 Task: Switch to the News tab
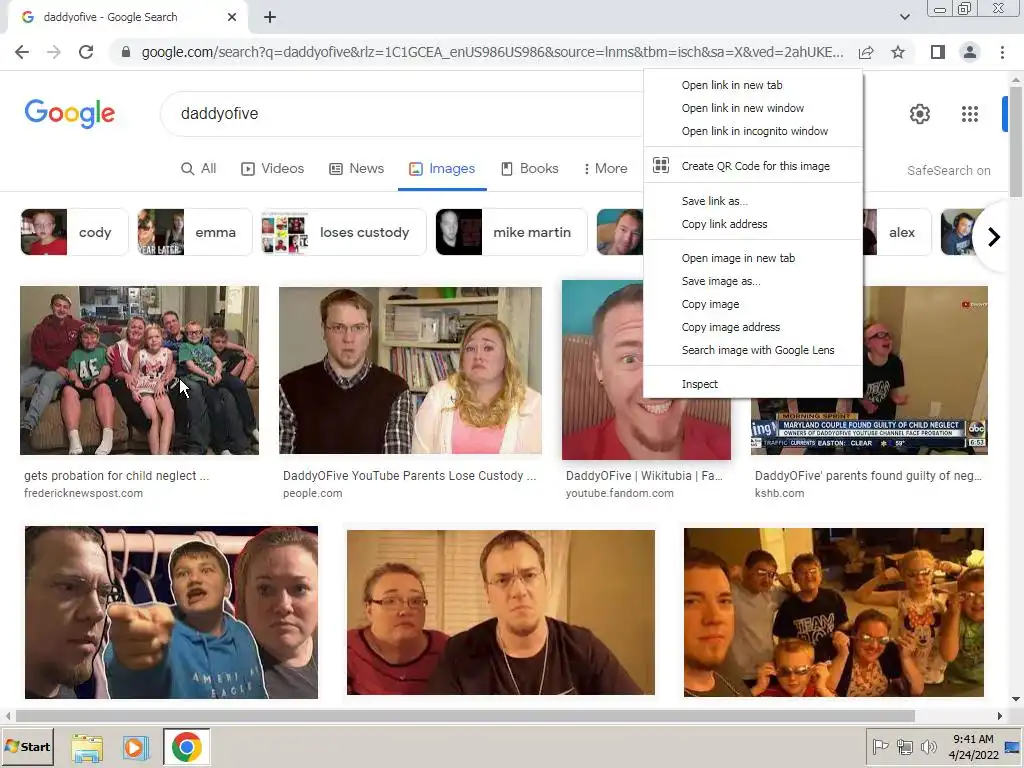[357, 168]
